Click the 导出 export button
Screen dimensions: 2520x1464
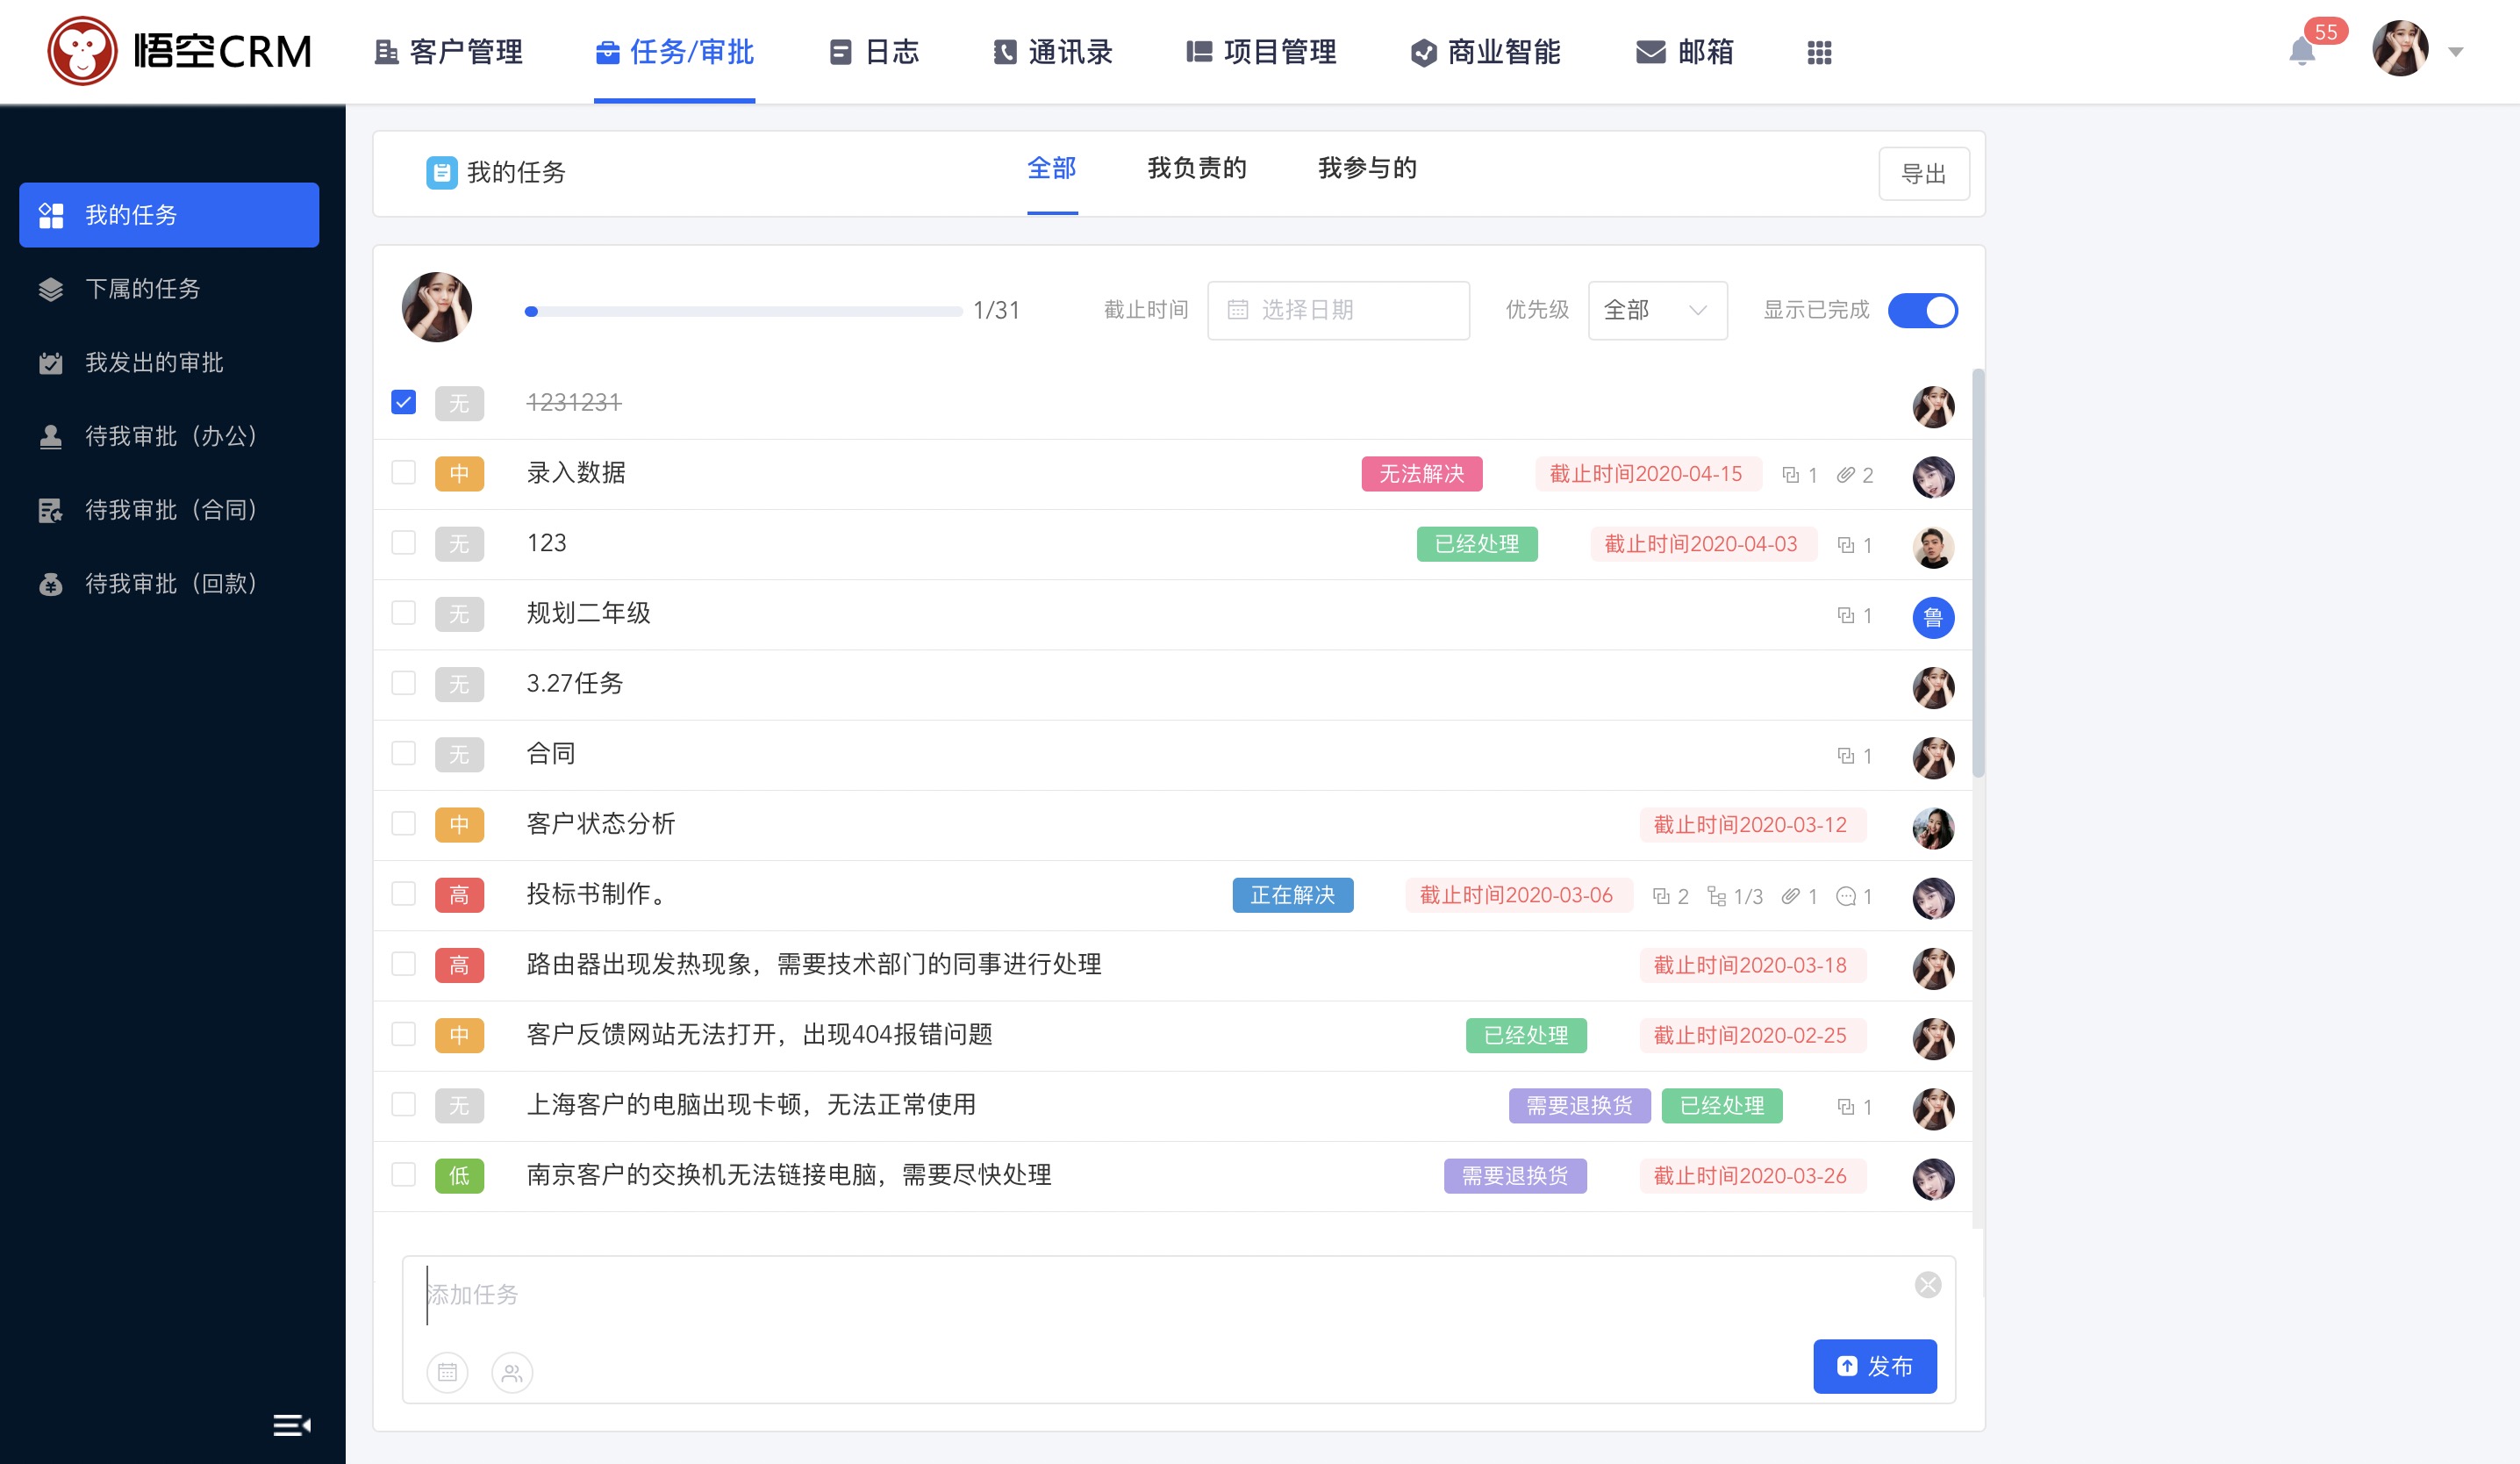tap(1924, 173)
